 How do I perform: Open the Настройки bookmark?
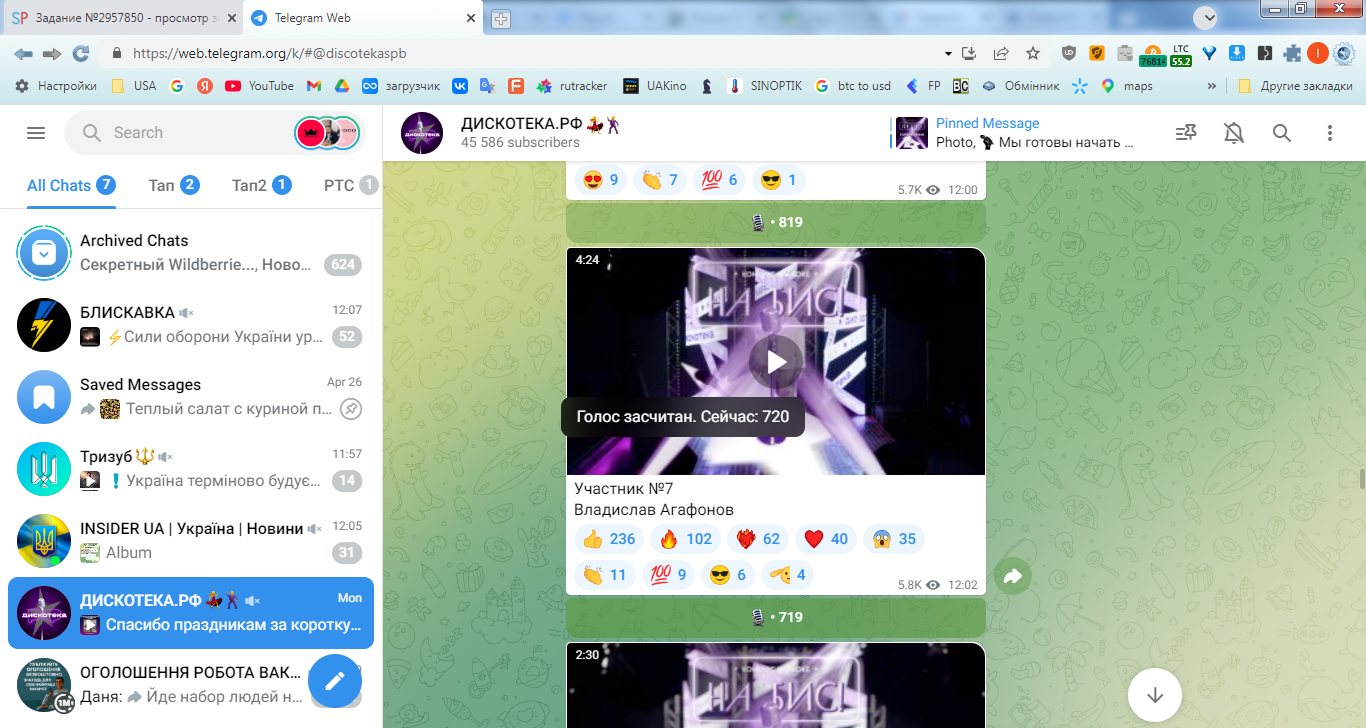tap(56, 86)
